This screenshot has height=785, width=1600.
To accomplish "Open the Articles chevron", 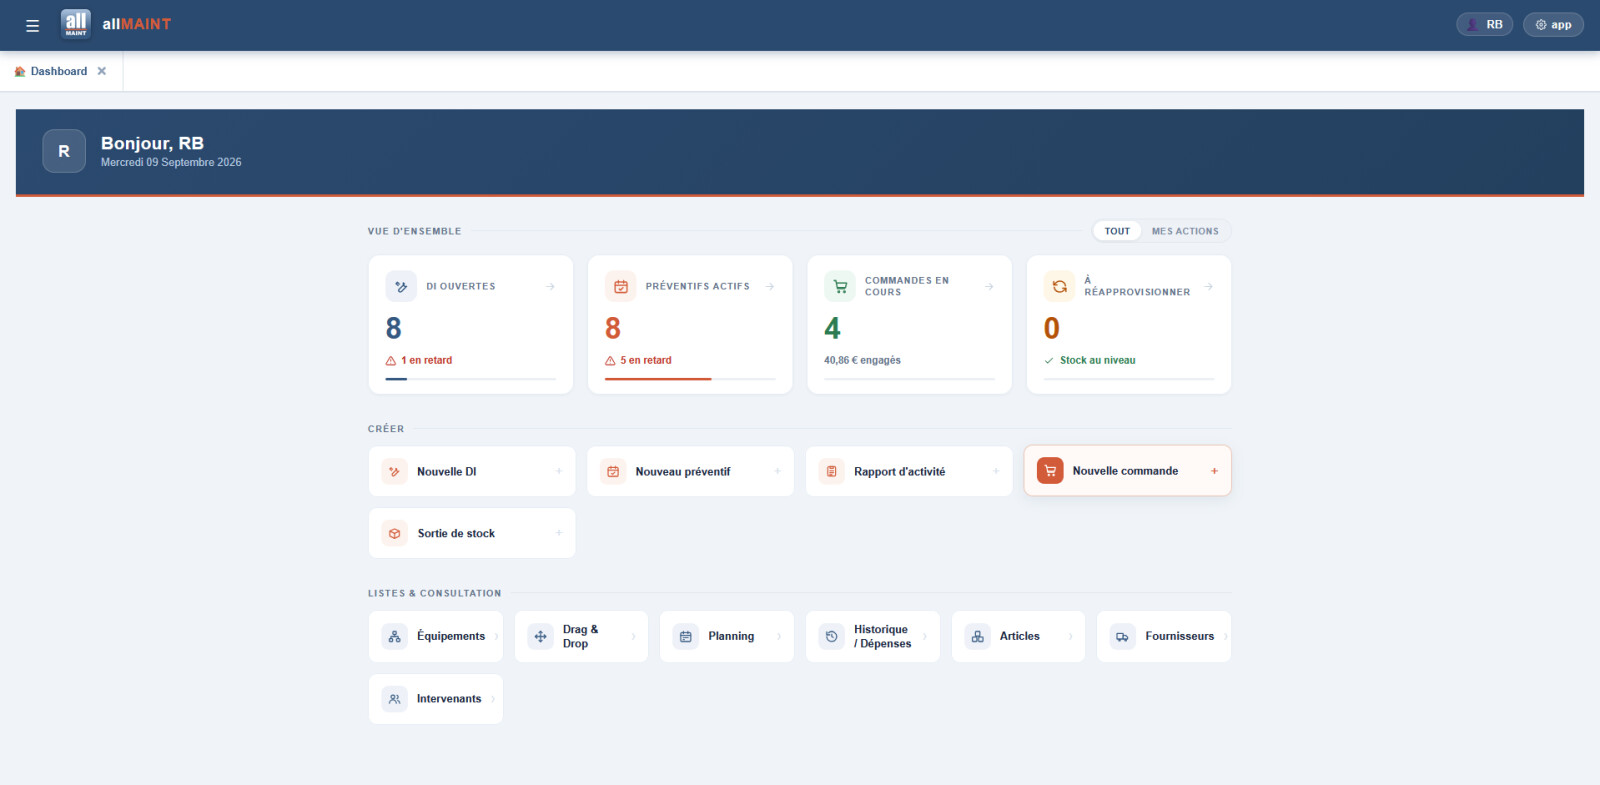I will [x=1071, y=637].
